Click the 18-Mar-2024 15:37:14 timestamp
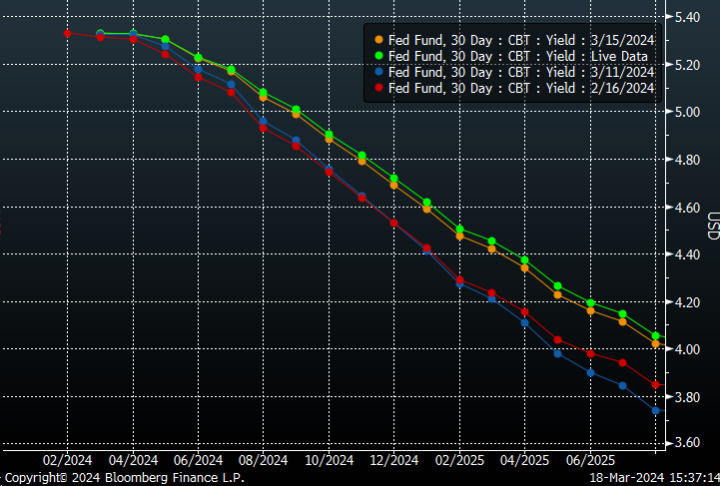 pyautogui.click(x=655, y=478)
